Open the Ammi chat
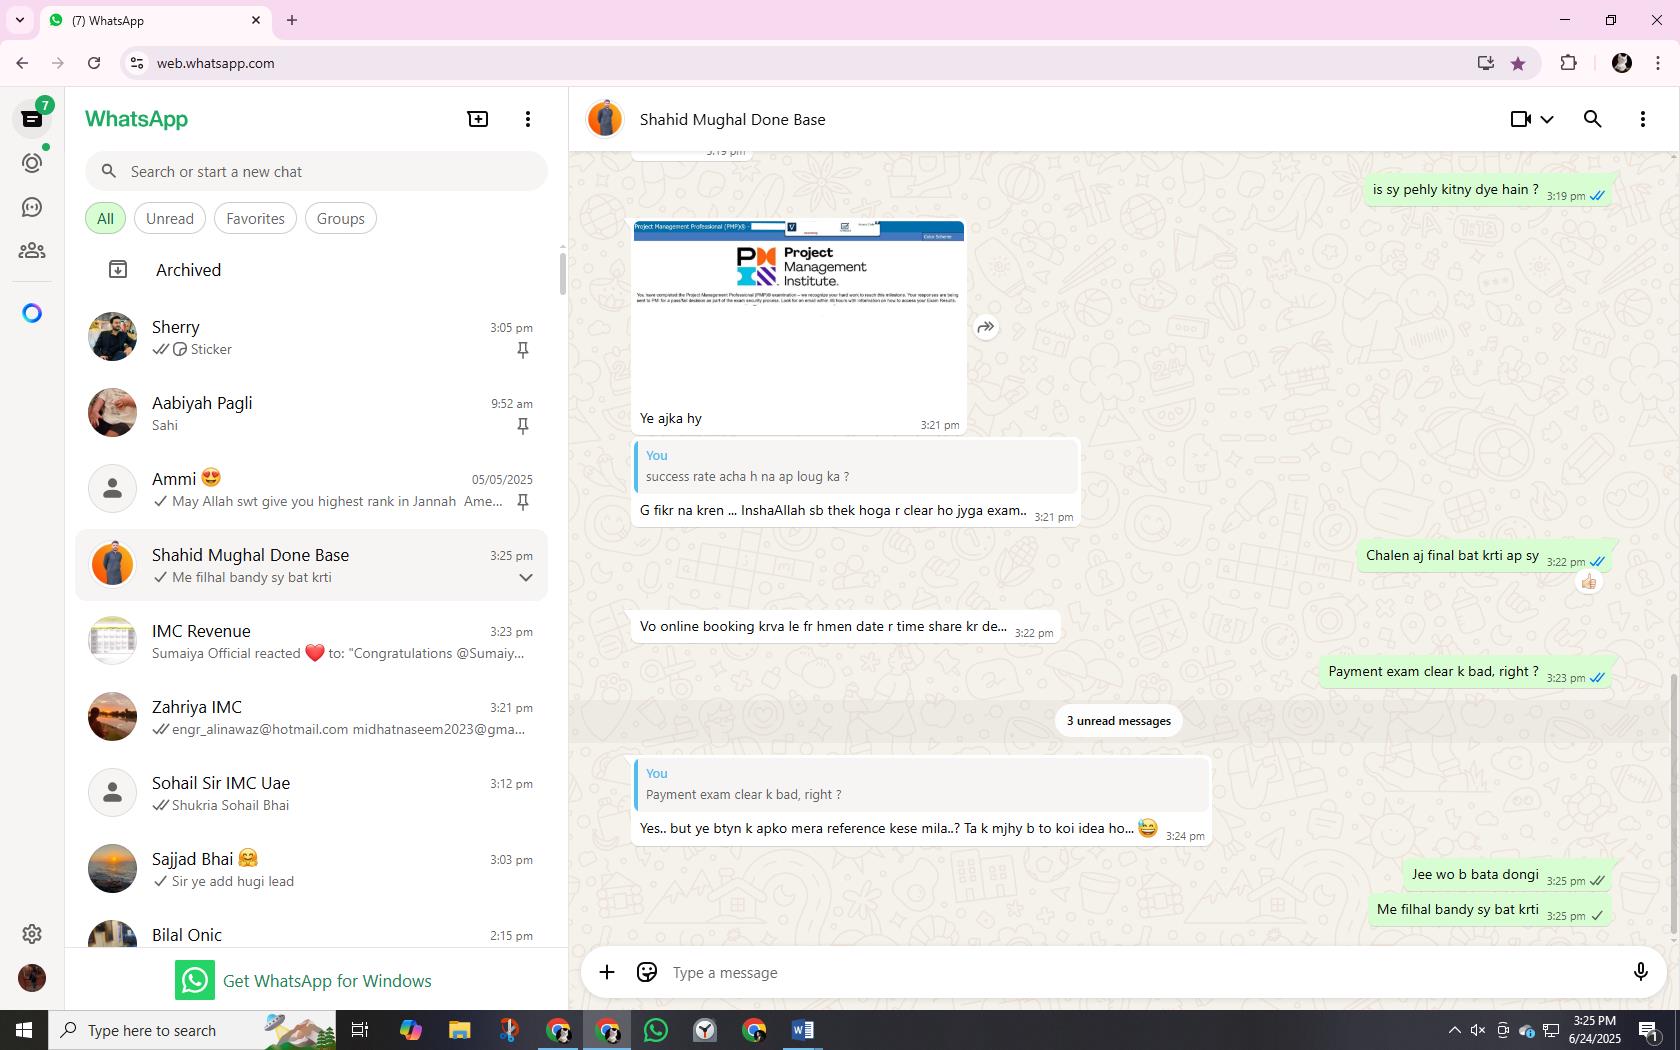The width and height of the screenshot is (1680, 1050). pos(312,490)
